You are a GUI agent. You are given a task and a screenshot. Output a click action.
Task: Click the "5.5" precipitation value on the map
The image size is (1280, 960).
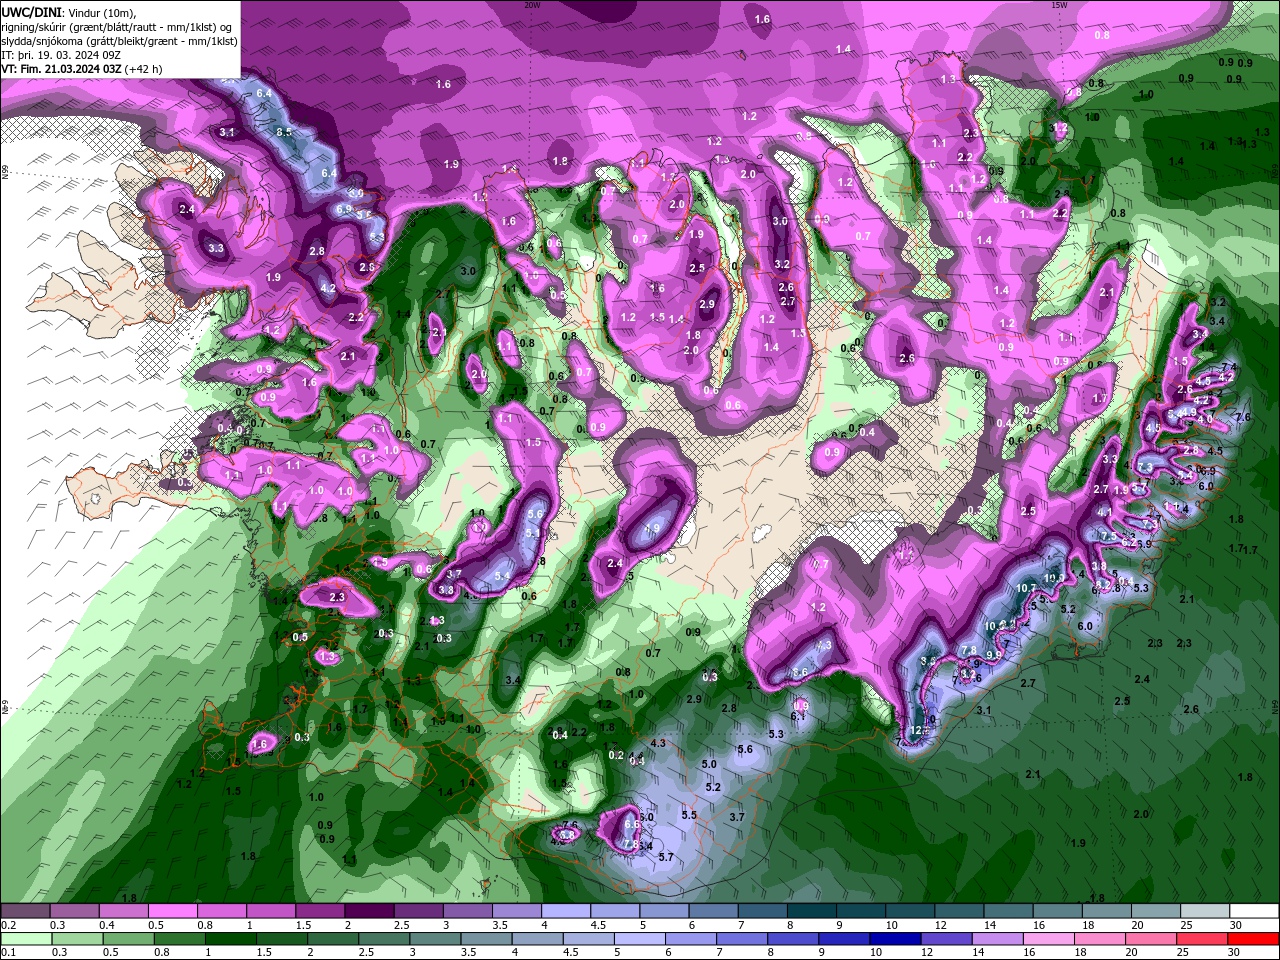(688, 815)
